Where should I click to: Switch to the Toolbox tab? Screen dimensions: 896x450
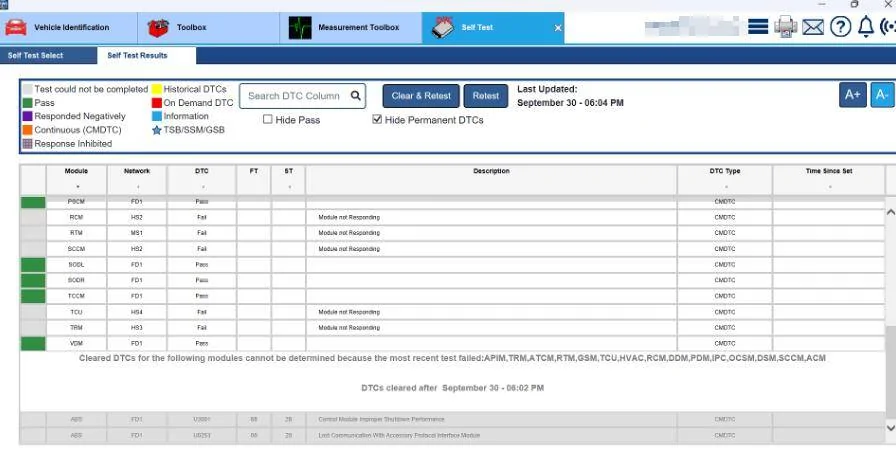(x=209, y=27)
